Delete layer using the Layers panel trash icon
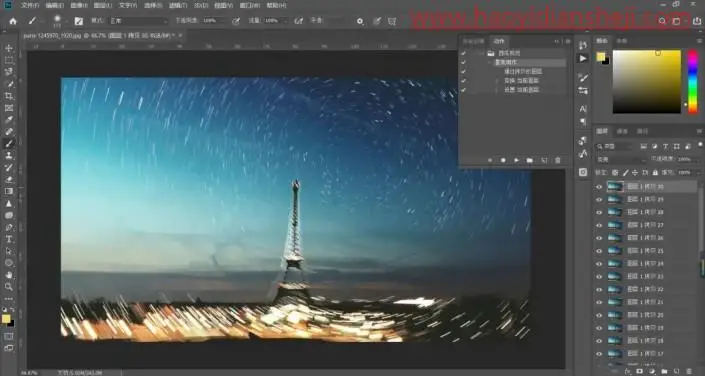Image resolution: width=705 pixels, height=376 pixels. point(689,371)
